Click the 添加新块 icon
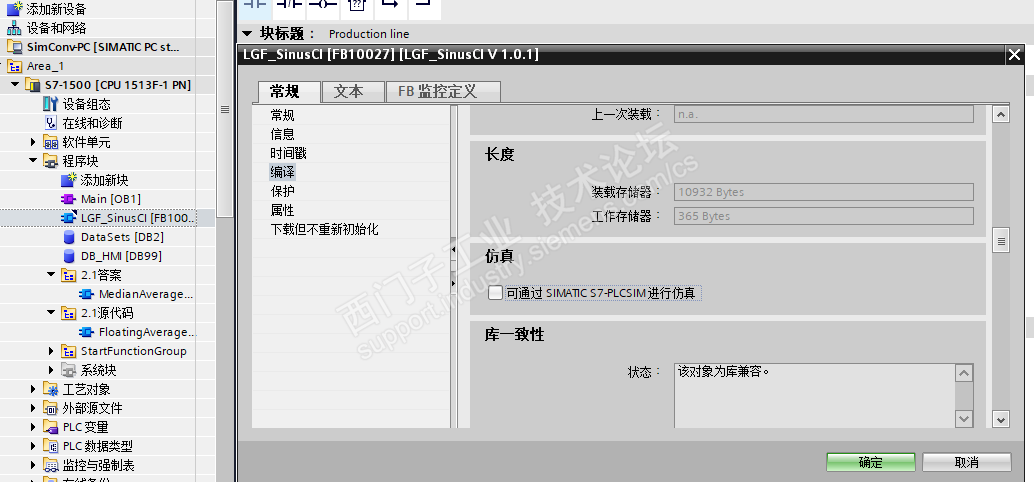 69,180
